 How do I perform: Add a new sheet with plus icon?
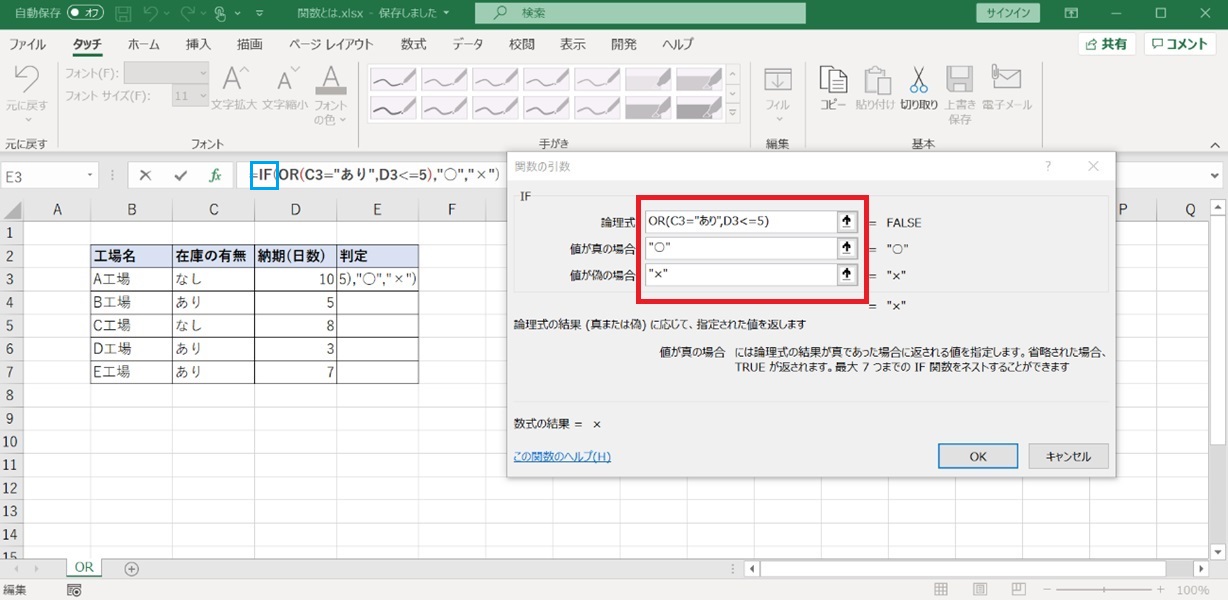(131, 568)
